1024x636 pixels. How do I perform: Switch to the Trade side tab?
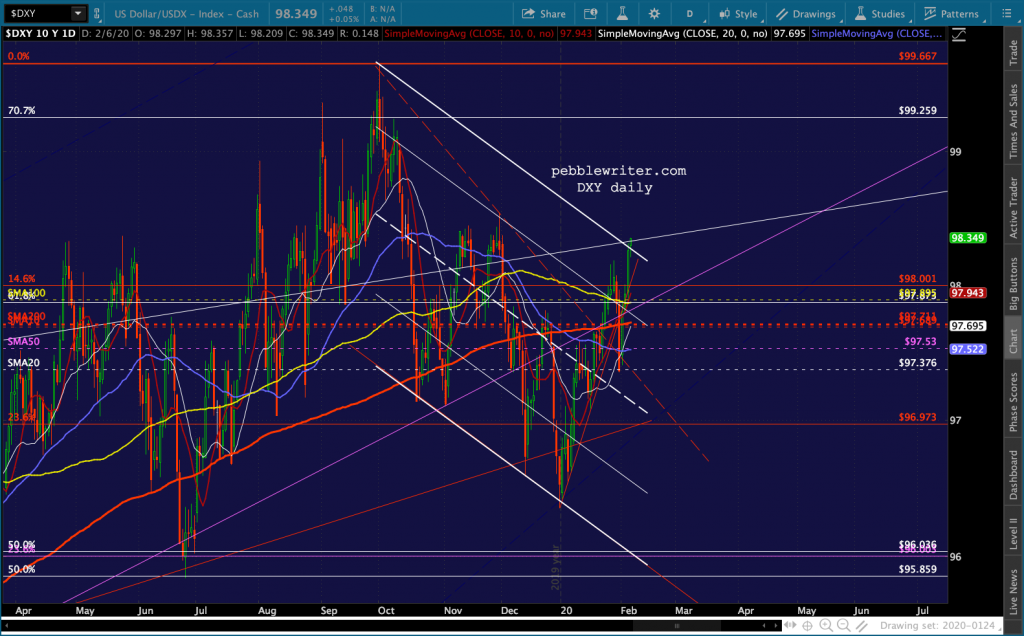(x=1014, y=52)
